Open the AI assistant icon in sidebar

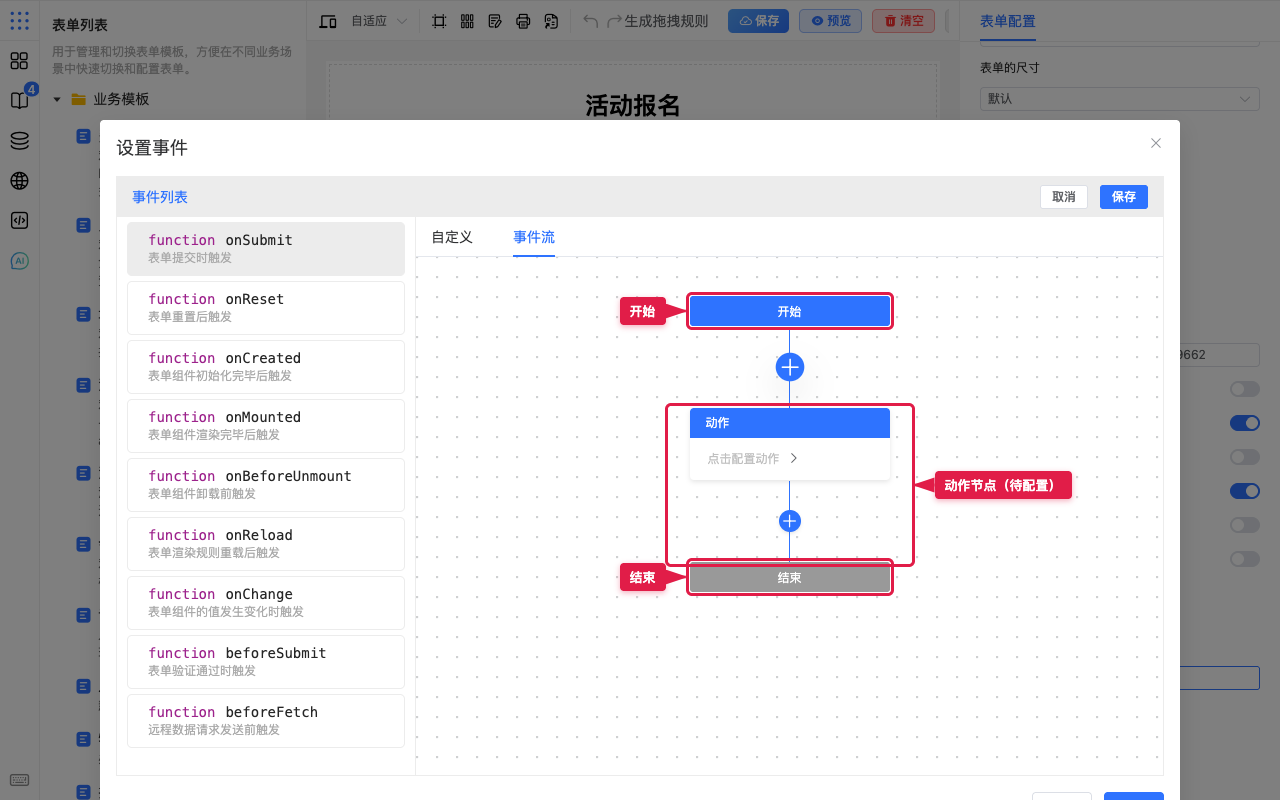19,260
